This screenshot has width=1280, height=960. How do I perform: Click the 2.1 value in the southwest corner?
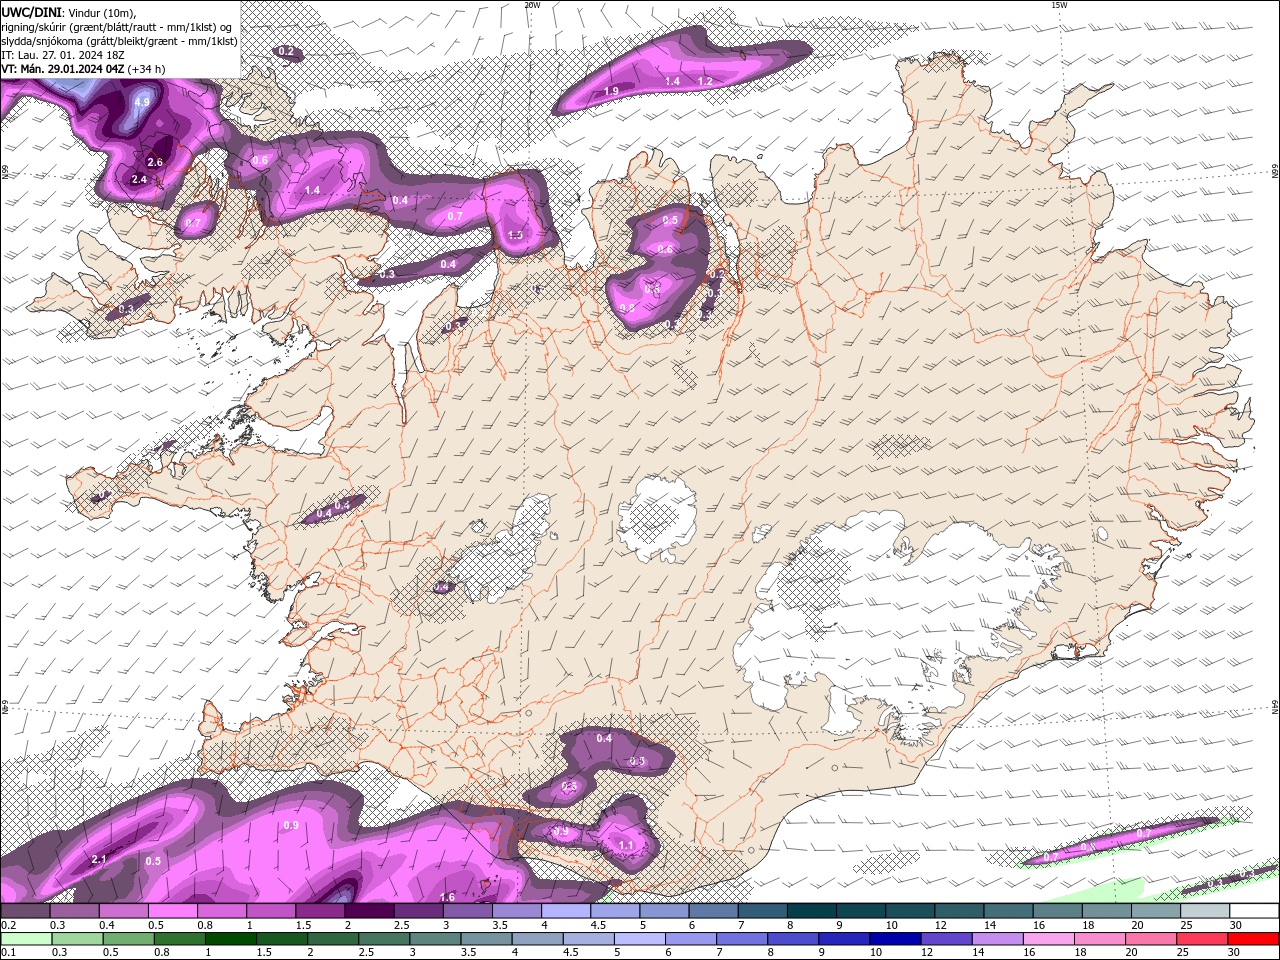click(x=99, y=859)
